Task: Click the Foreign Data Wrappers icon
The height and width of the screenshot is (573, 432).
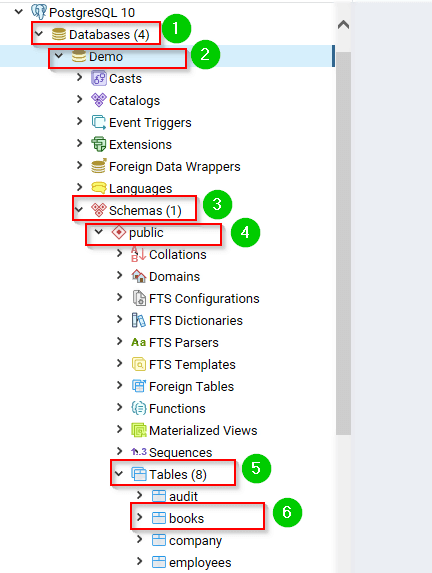Action: [99, 166]
